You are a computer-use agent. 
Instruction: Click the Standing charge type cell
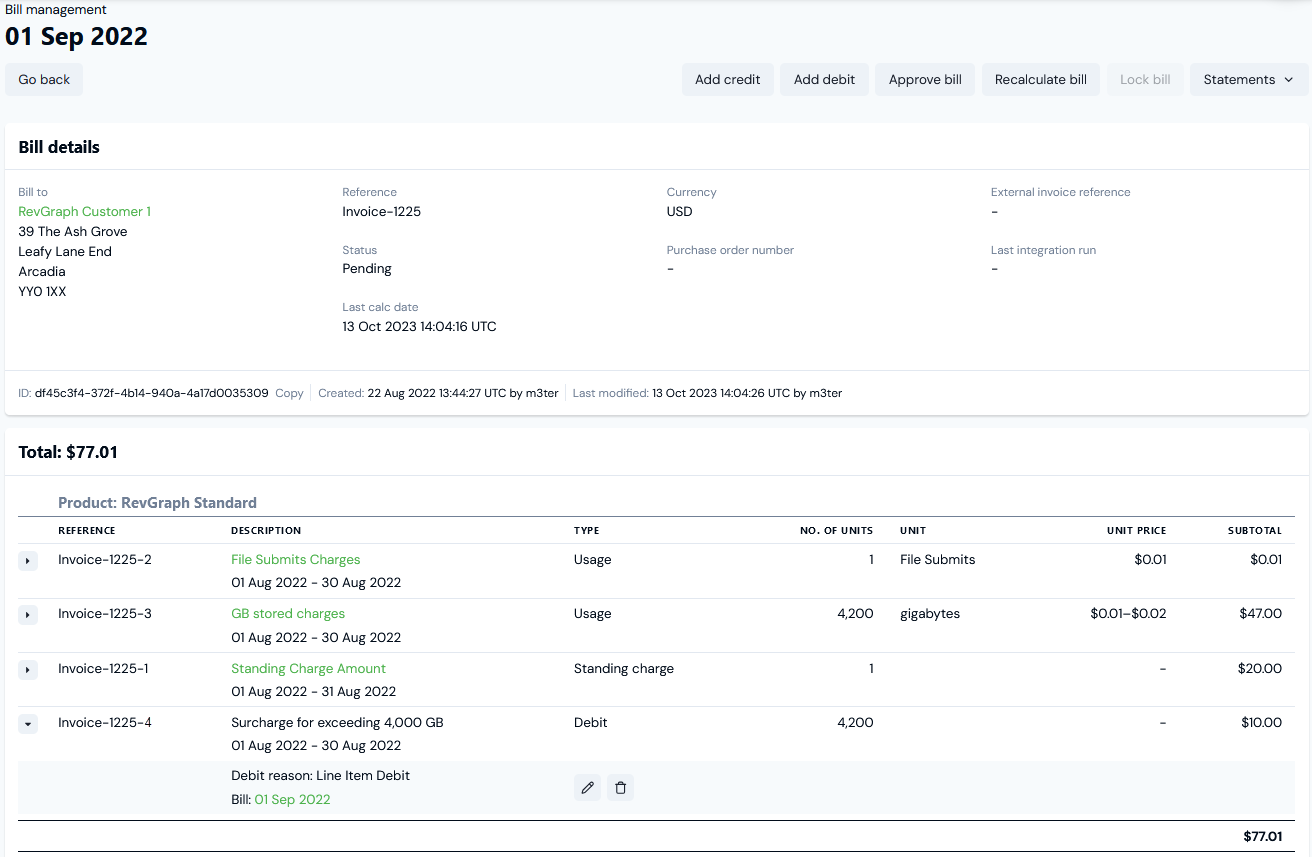click(624, 669)
